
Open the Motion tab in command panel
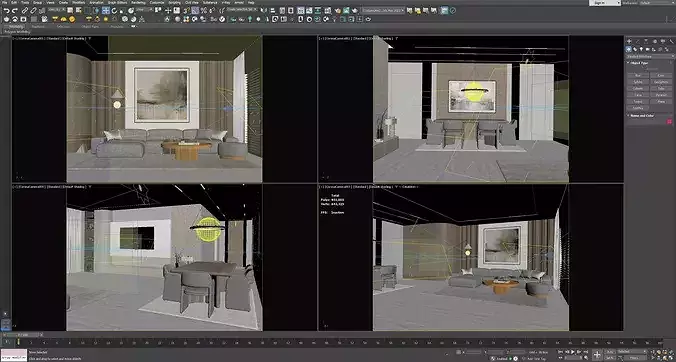pos(654,41)
